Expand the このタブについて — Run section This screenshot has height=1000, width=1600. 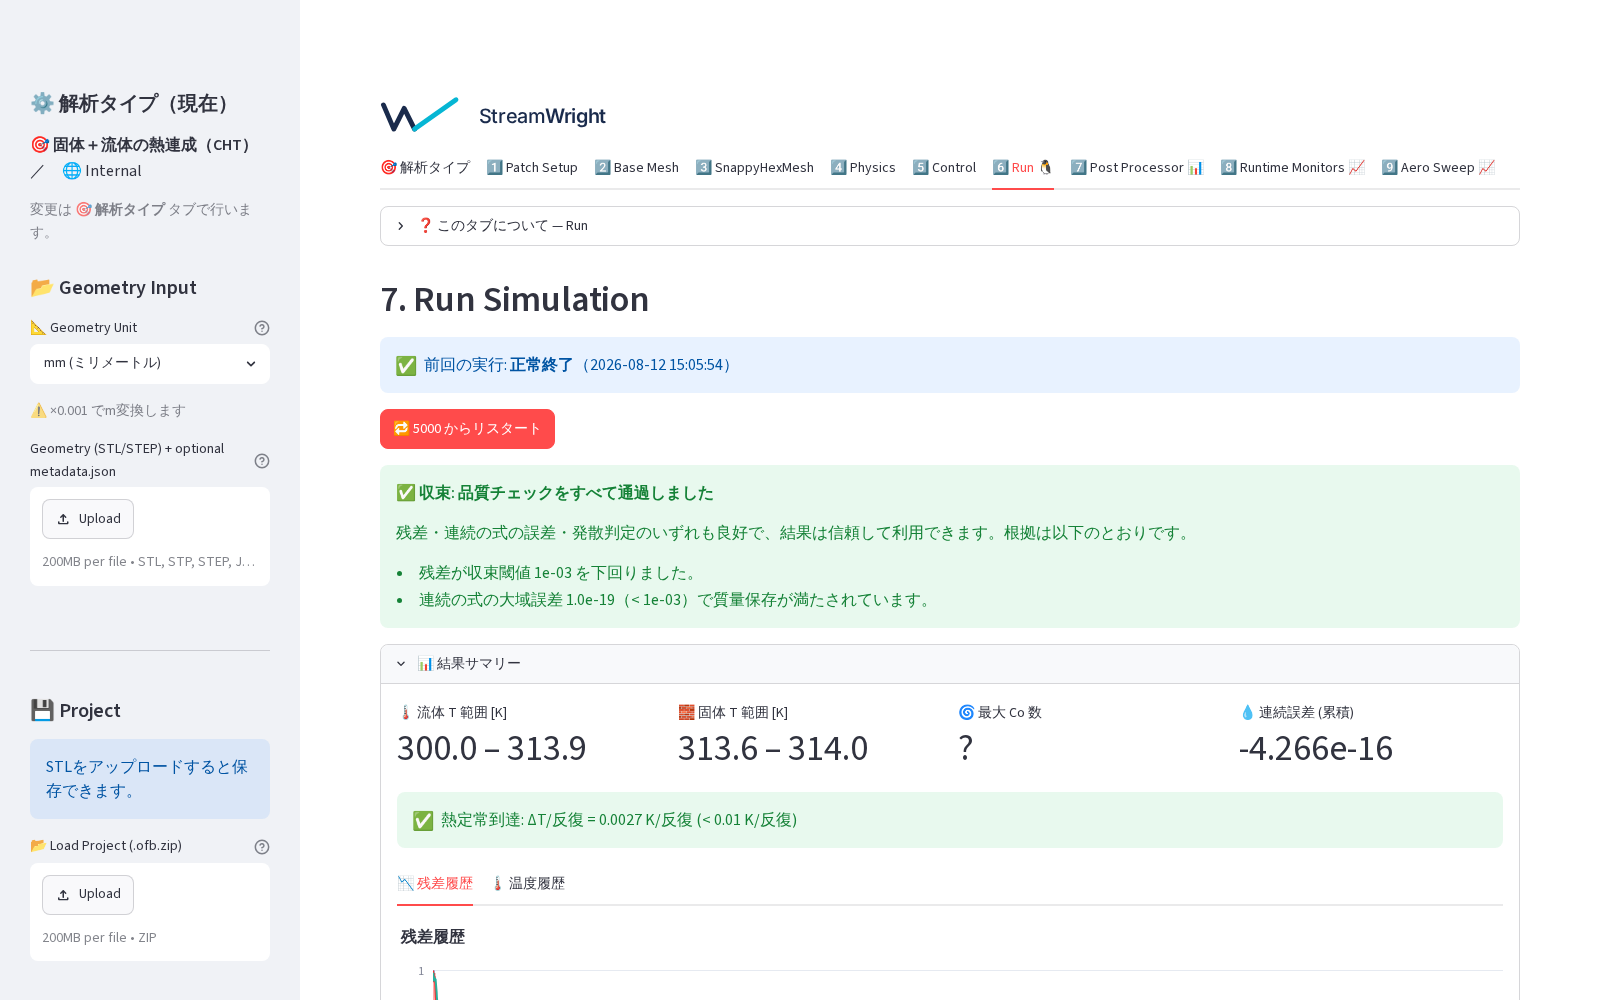coord(950,226)
